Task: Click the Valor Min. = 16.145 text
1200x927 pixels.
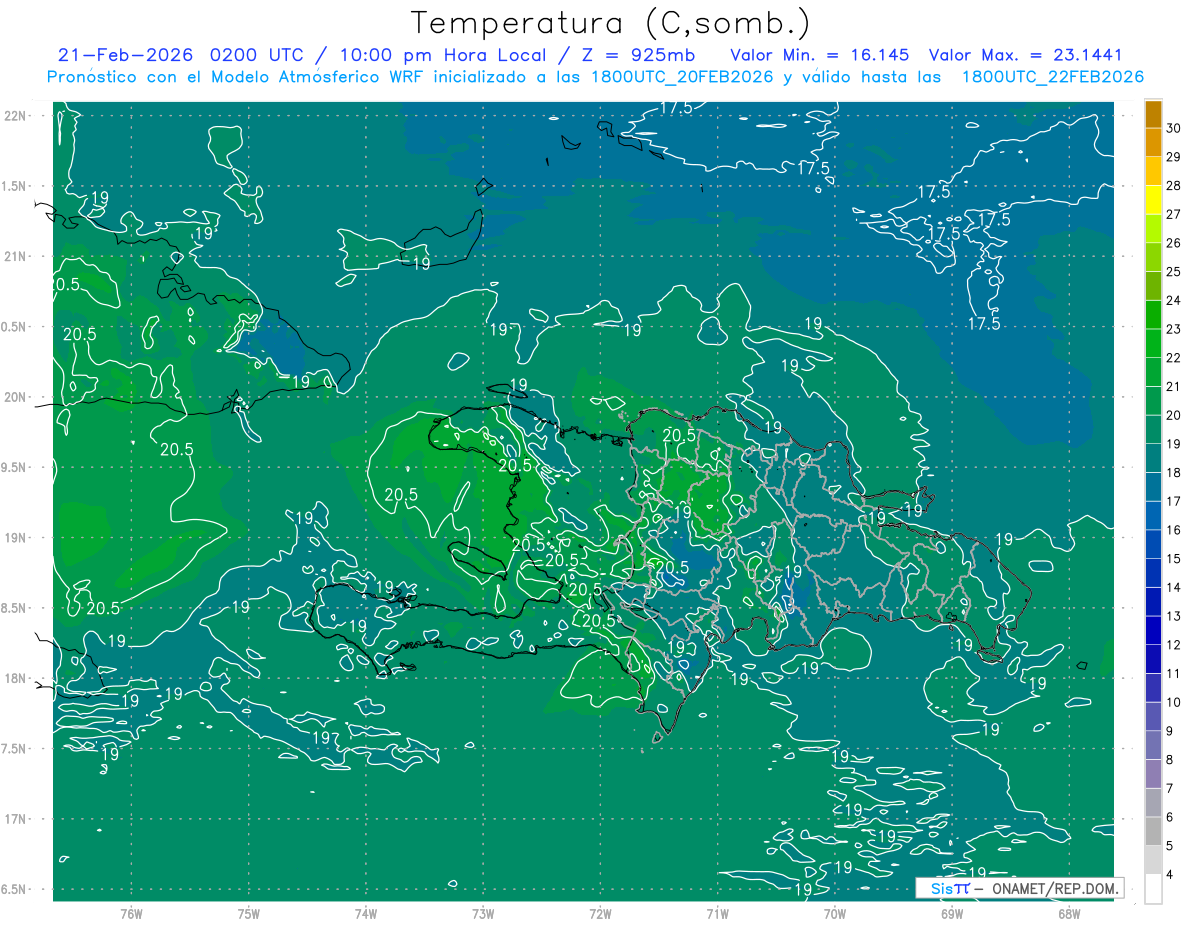Action: click(x=822, y=54)
